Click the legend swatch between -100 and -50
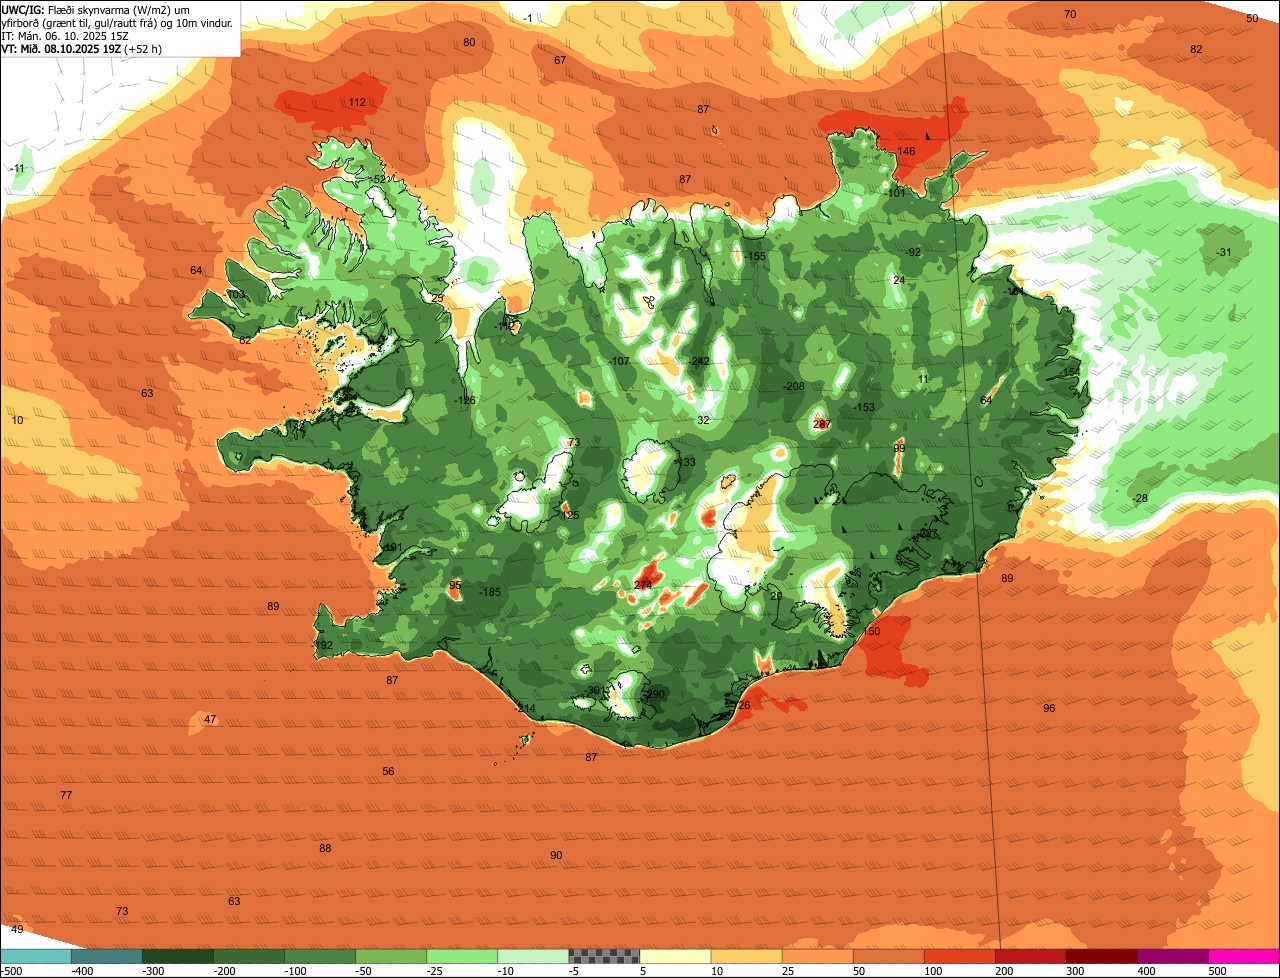 319,956
